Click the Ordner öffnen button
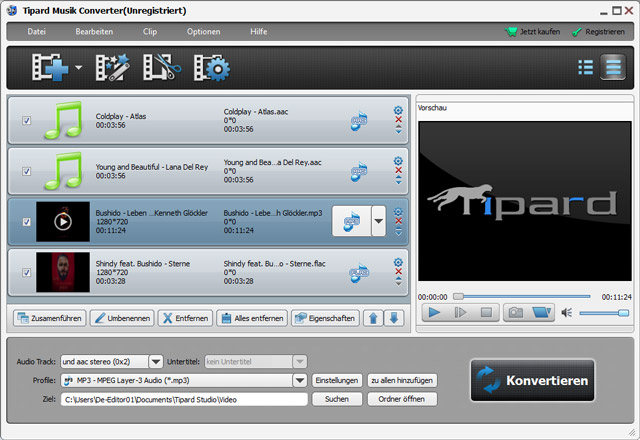Viewport: 640px width, 440px height. (402, 399)
